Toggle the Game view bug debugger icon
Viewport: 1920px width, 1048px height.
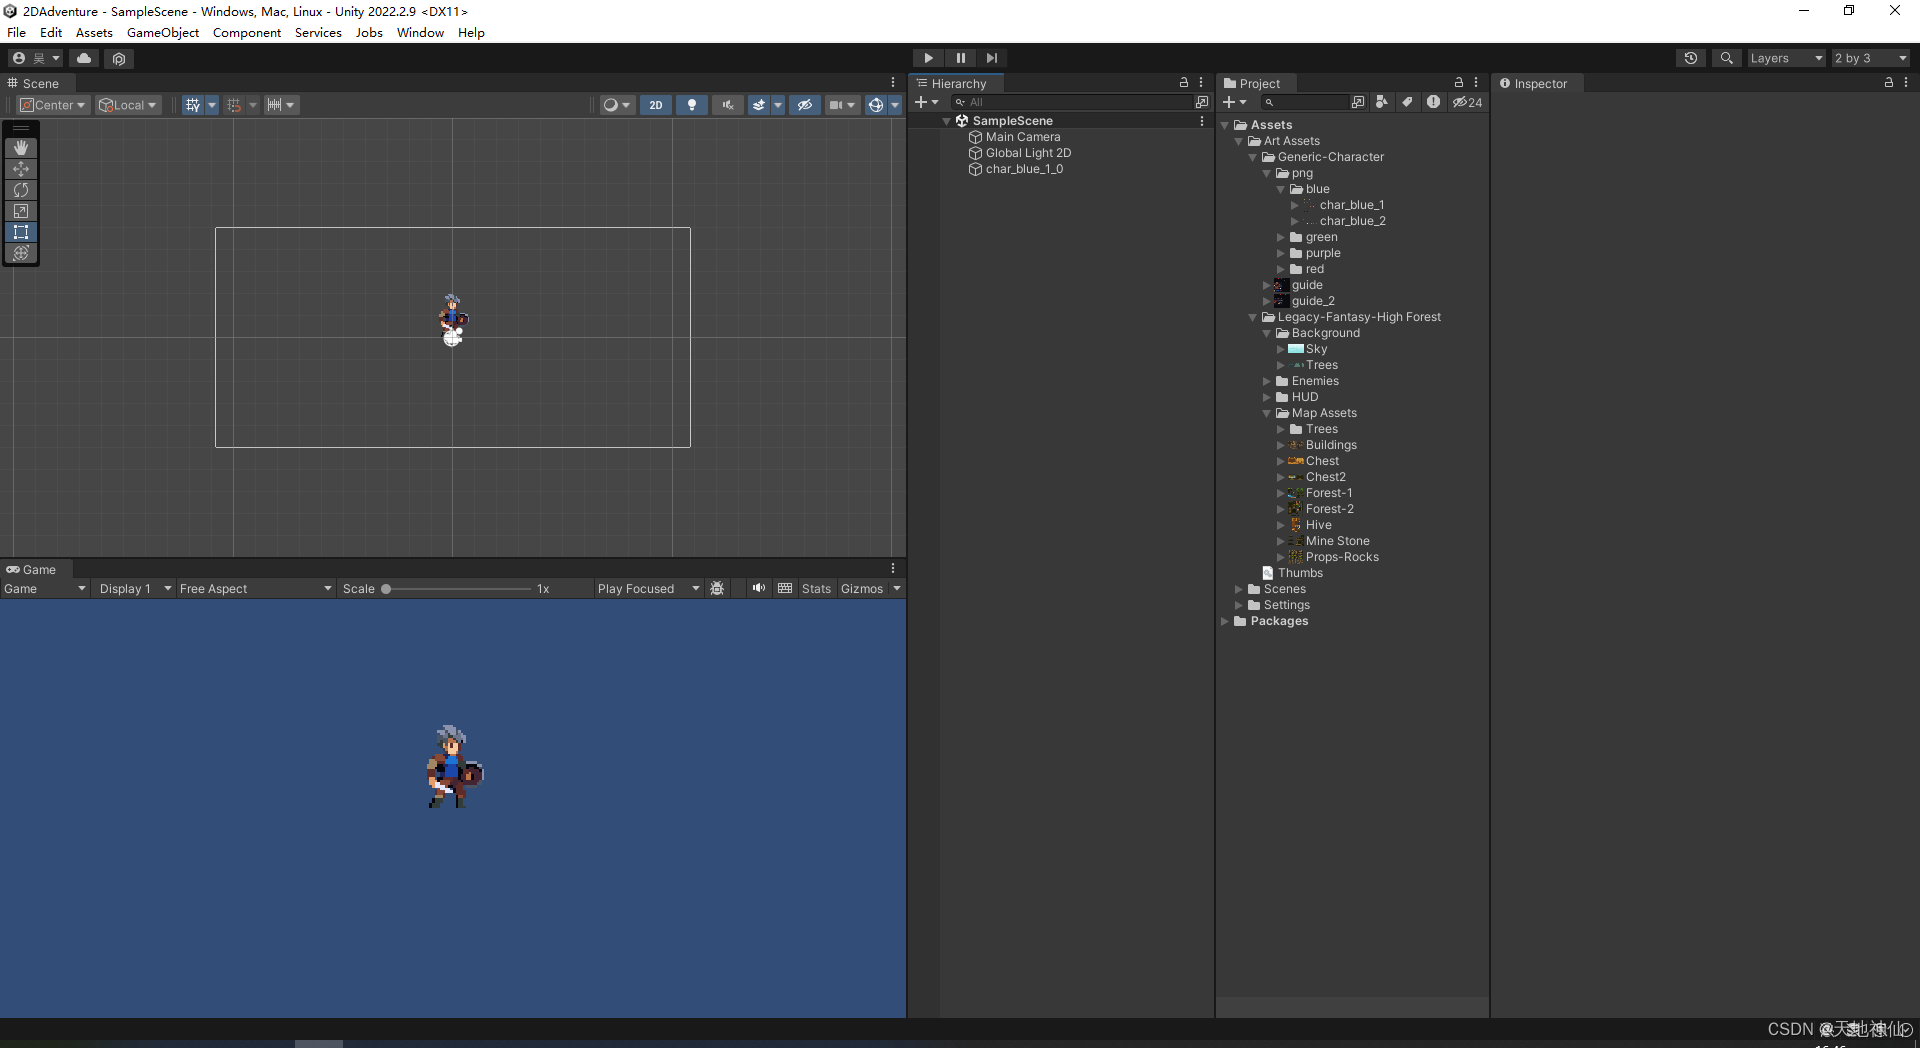pos(717,589)
